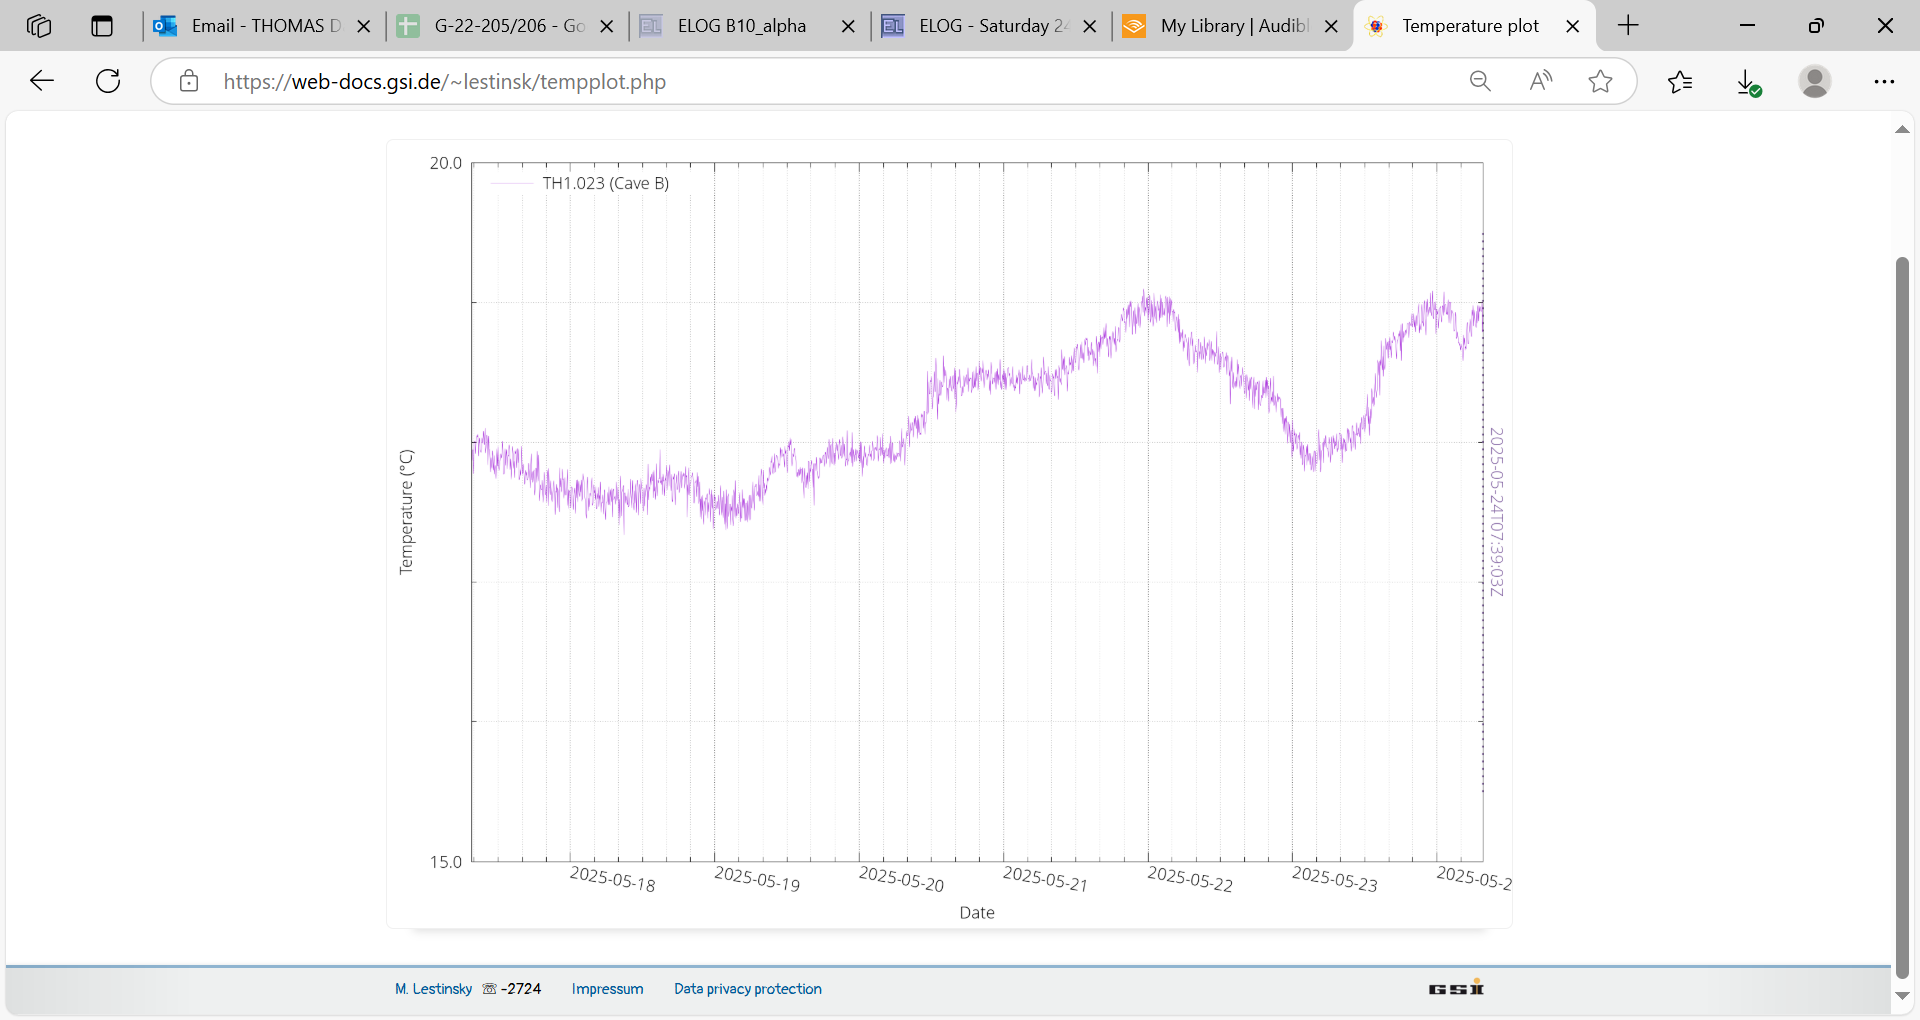This screenshot has height=1020, width=1920.
Task: Reload the temperature plot page
Action: [108, 81]
